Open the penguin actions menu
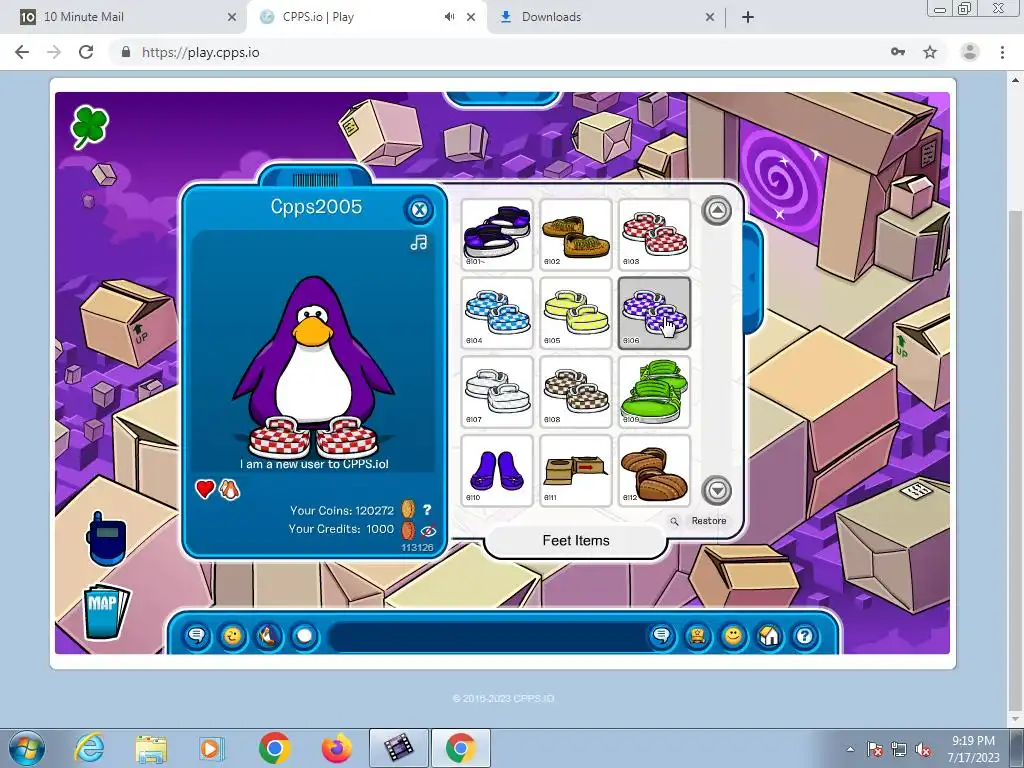Screen dimensions: 1024x768 coord(268,635)
